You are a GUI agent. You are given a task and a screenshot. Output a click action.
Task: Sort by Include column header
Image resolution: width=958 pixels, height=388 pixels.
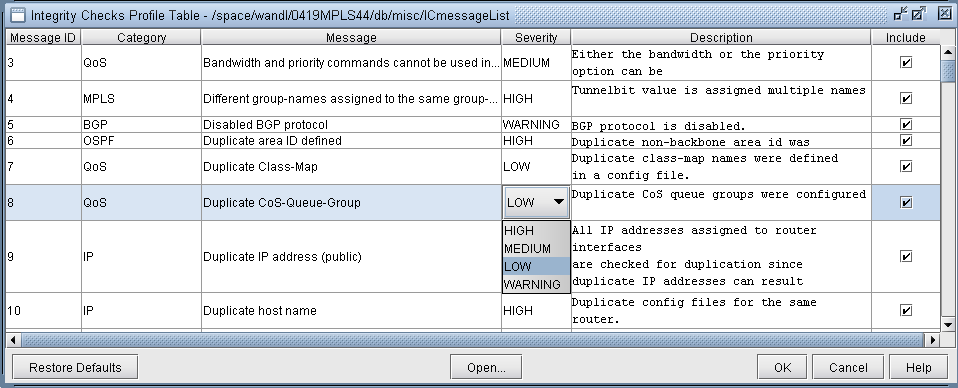pos(905,37)
